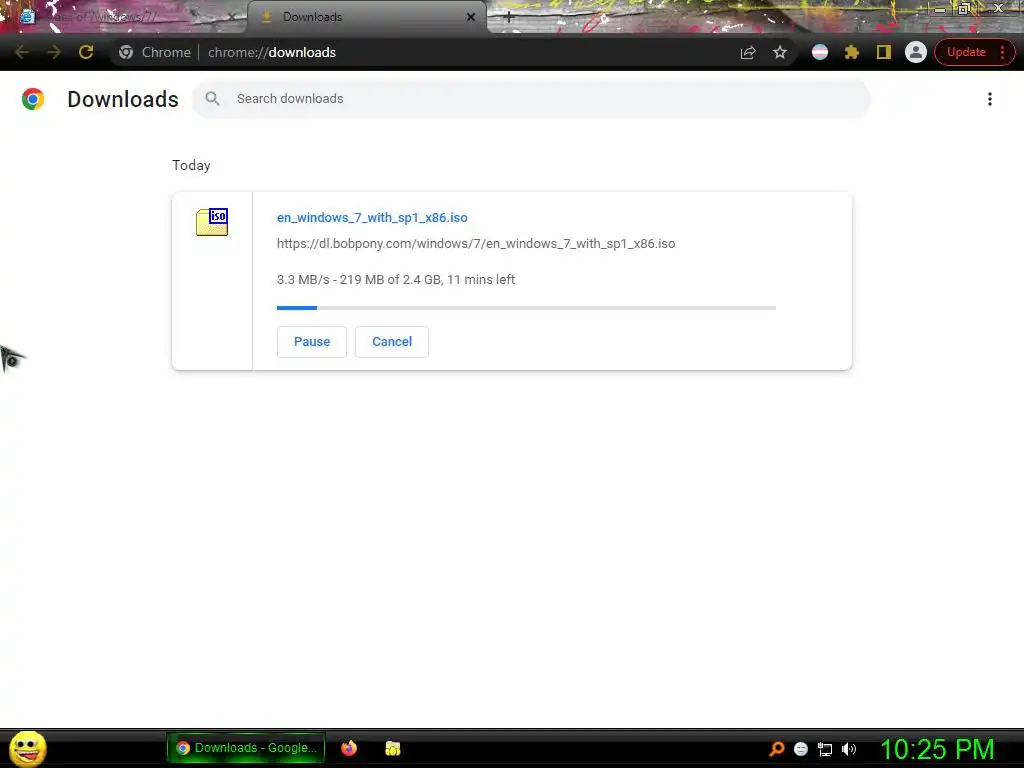Open the downloads page three-dot menu

(x=989, y=99)
